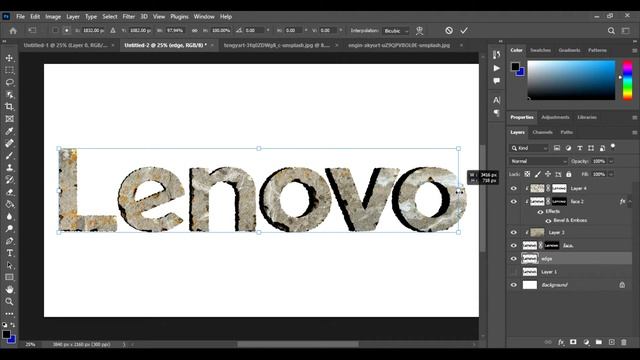
Task: Select the Hand tool
Action: [9, 289]
